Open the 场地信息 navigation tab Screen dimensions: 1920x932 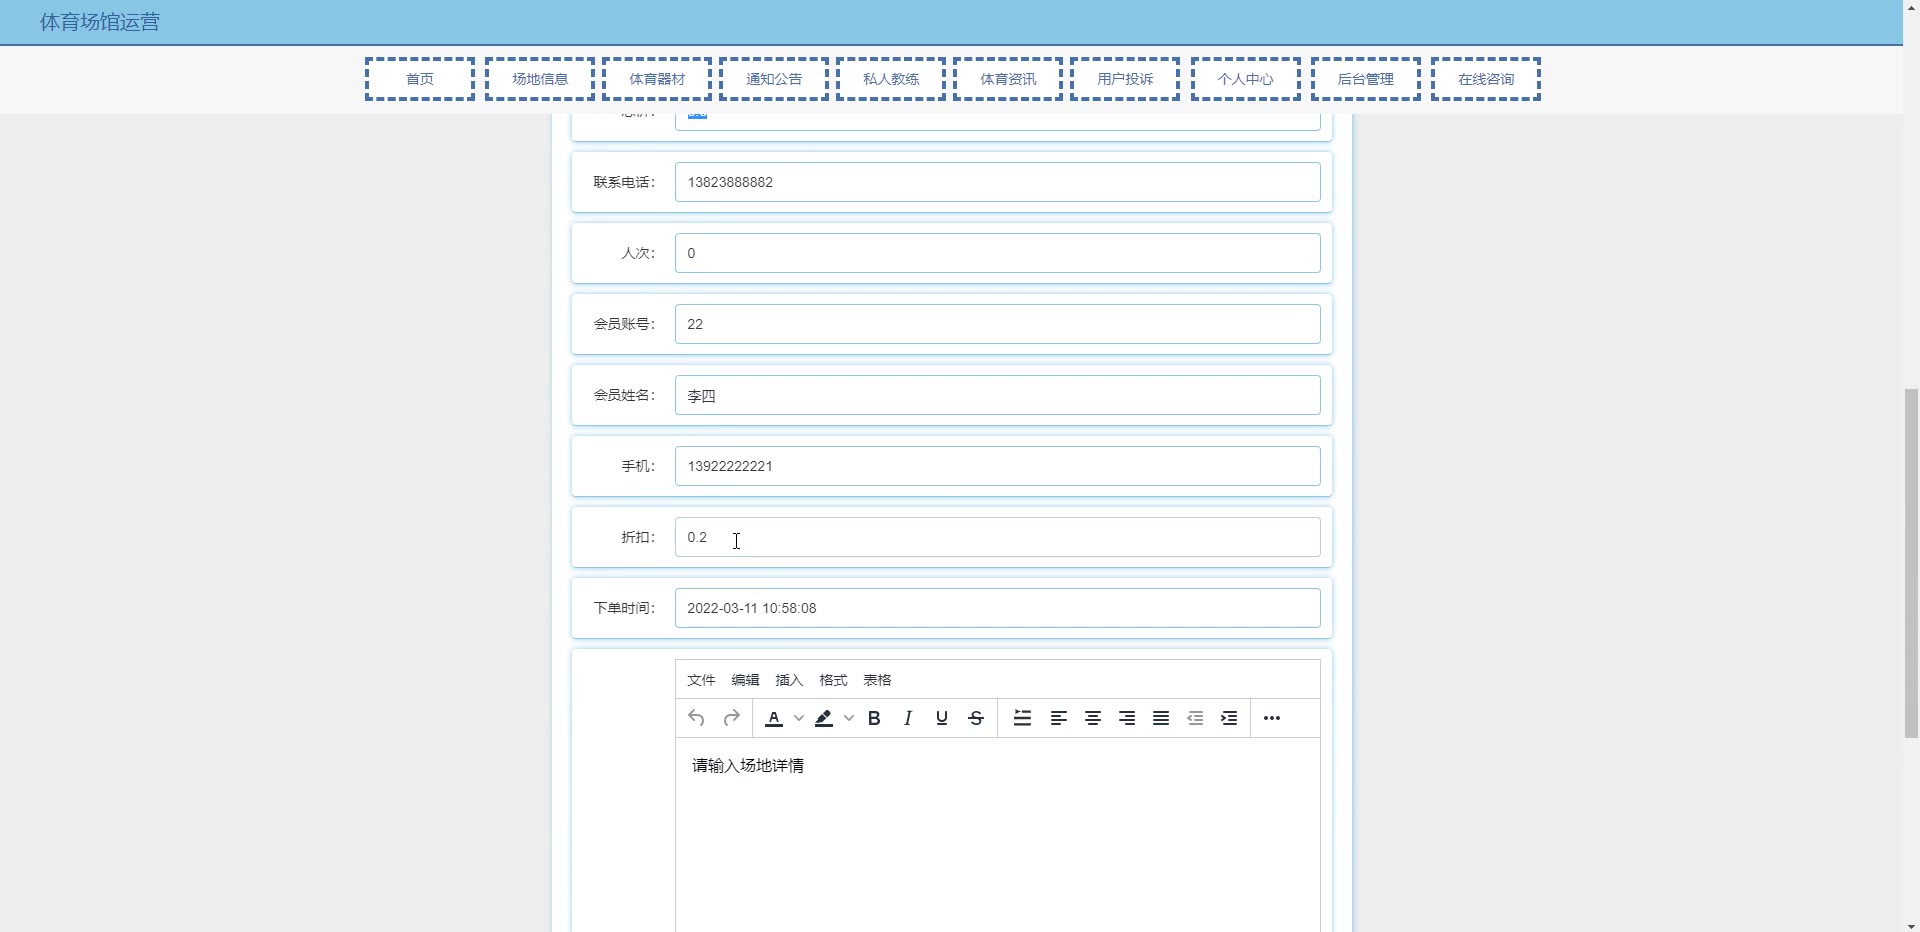(540, 79)
